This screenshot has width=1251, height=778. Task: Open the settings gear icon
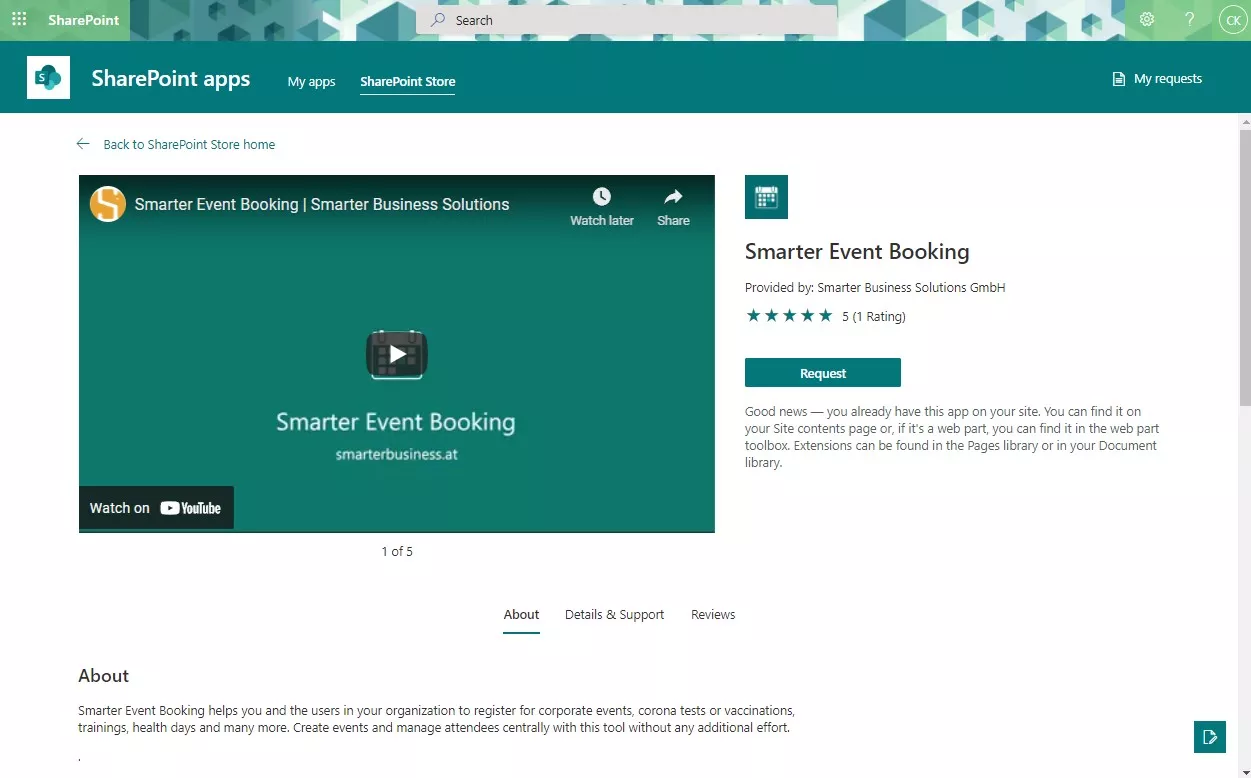pyautogui.click(x=1147, y=20)
